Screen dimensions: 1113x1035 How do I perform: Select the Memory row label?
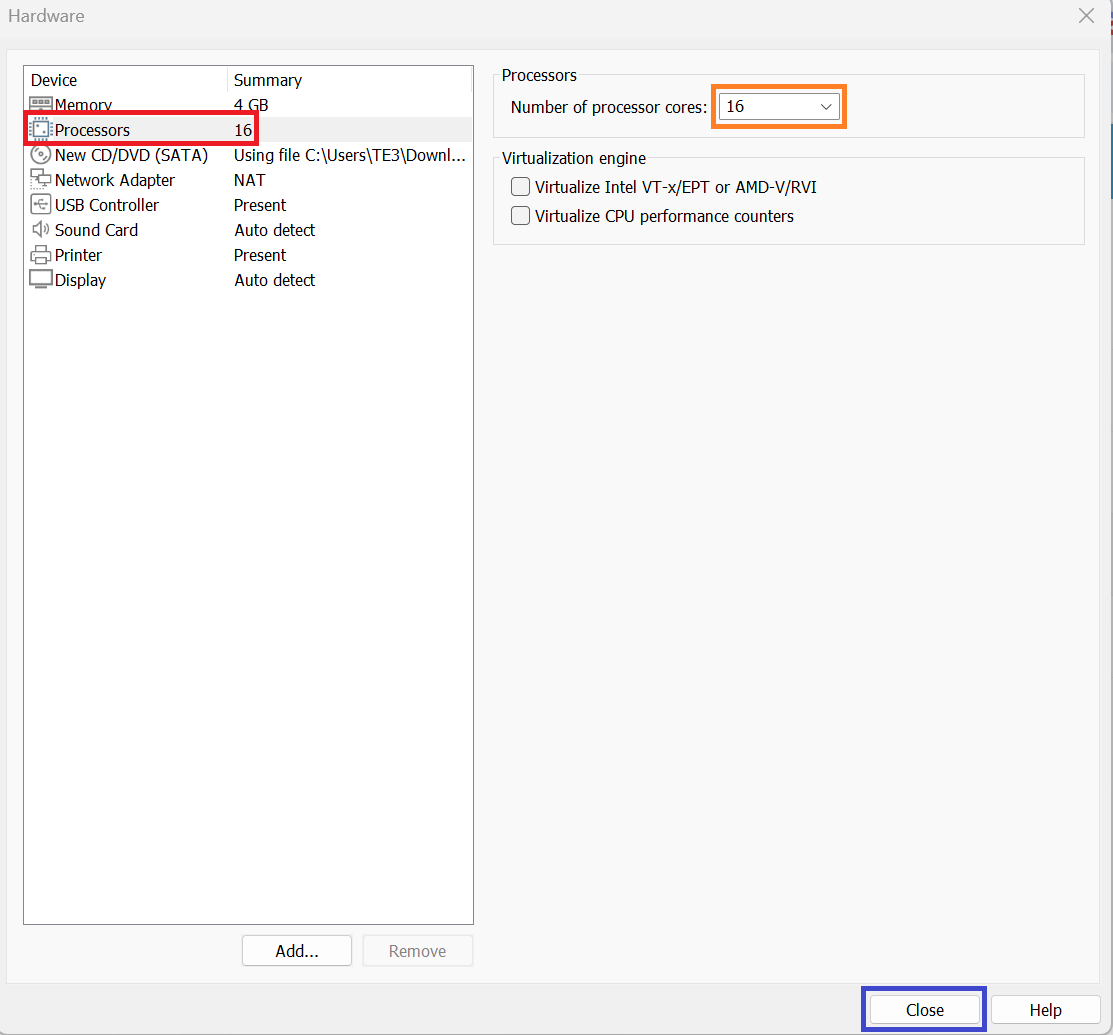[x=83, y=105]
